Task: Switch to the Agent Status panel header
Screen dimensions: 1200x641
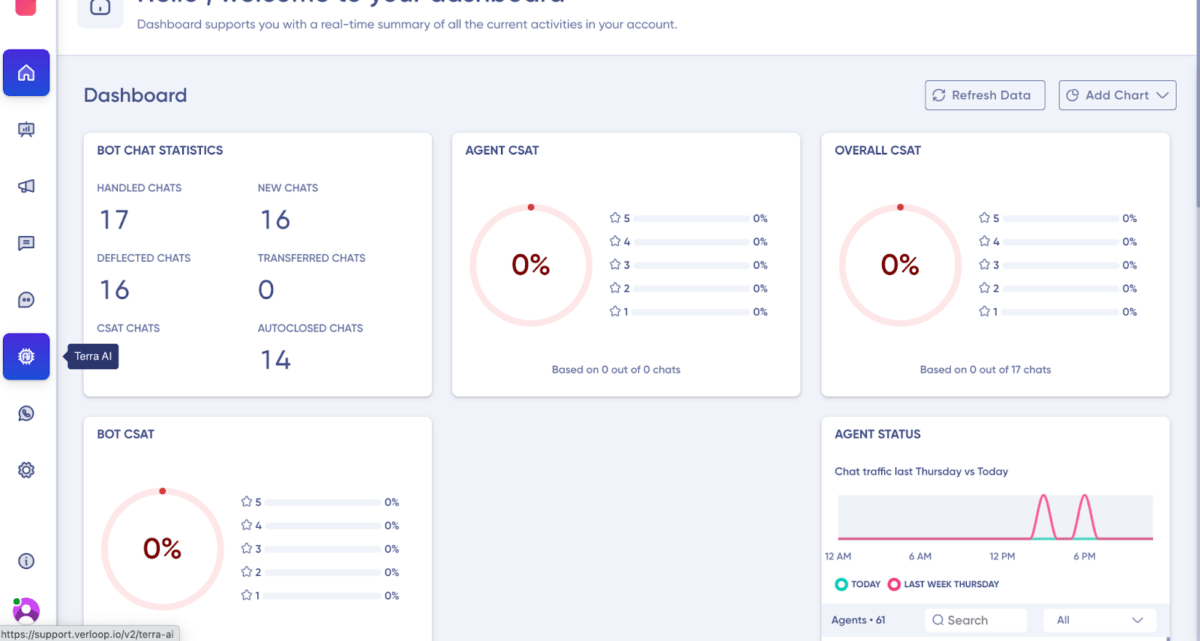Action: [x=877, y=434]
